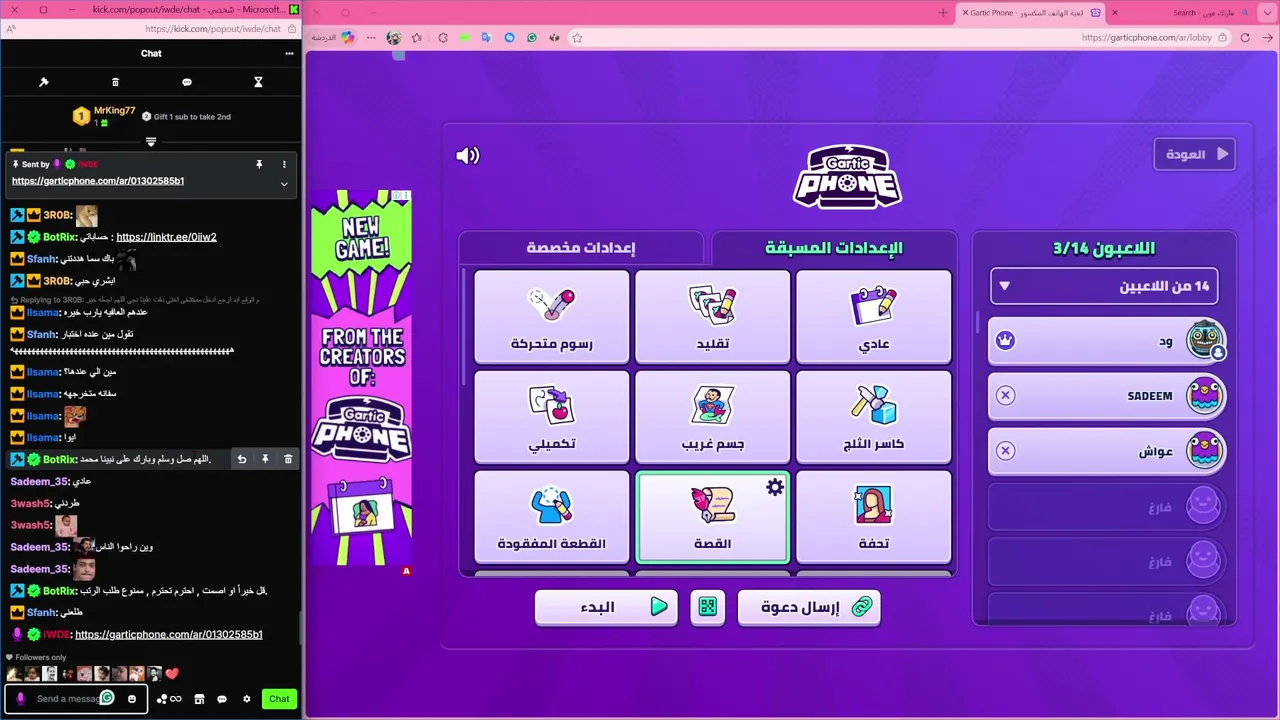Open the IWDE garticphone link at chat bottom
1280x720 pixels.
(x=169, y=634)
